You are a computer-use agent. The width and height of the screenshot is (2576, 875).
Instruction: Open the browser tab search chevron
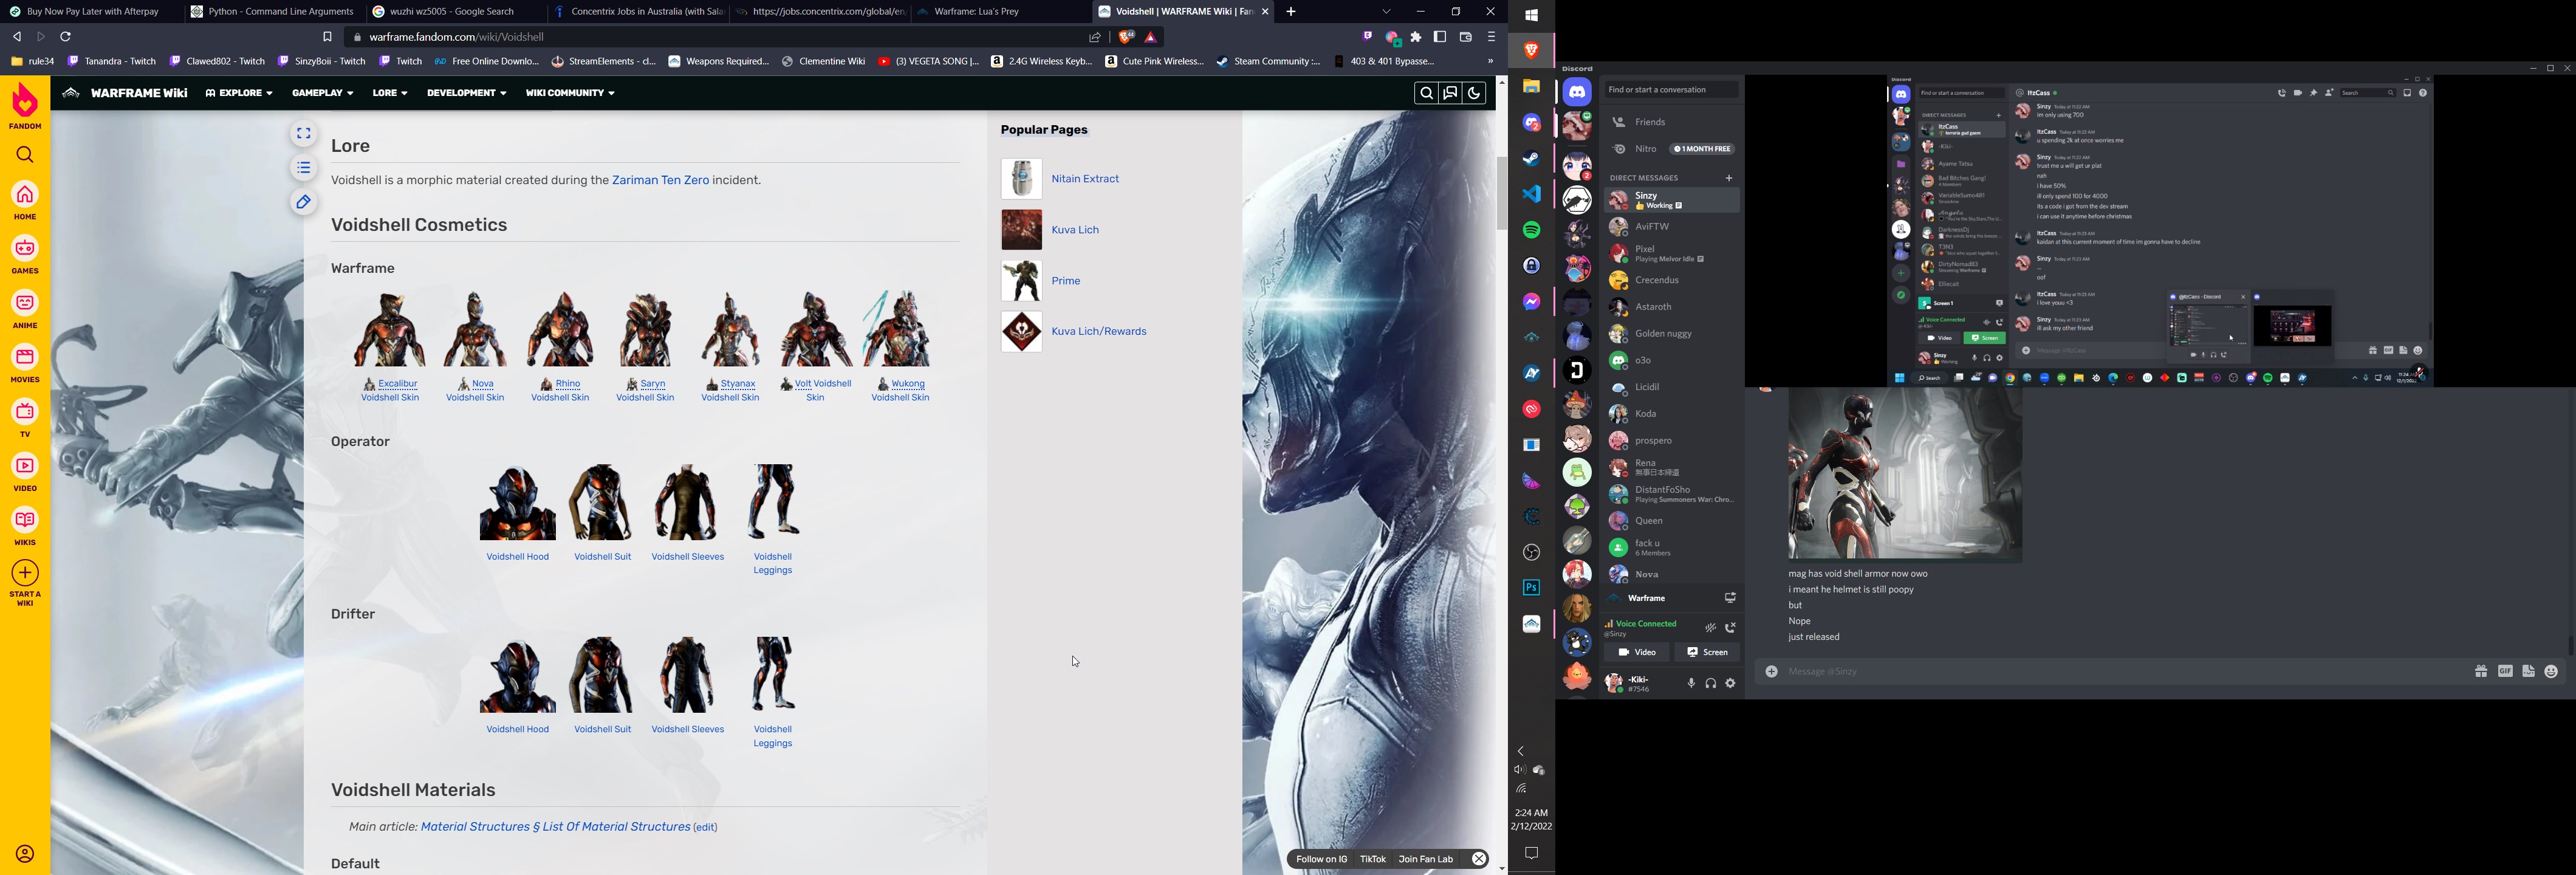tap(1386, 12)
